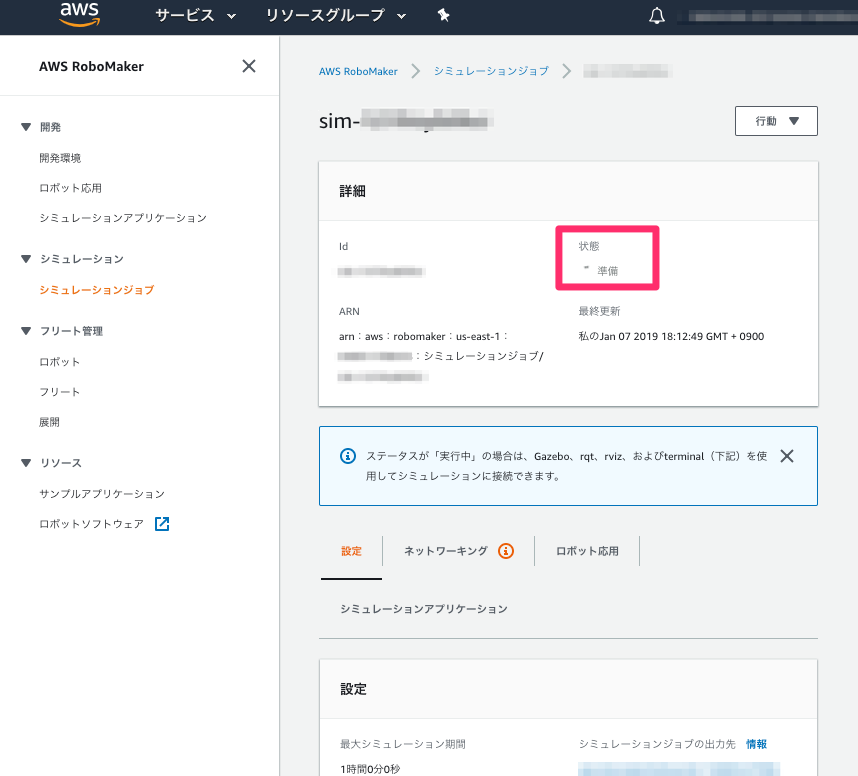
Task: Click the info icon in the blue banner
Action: tap(347, 456)
